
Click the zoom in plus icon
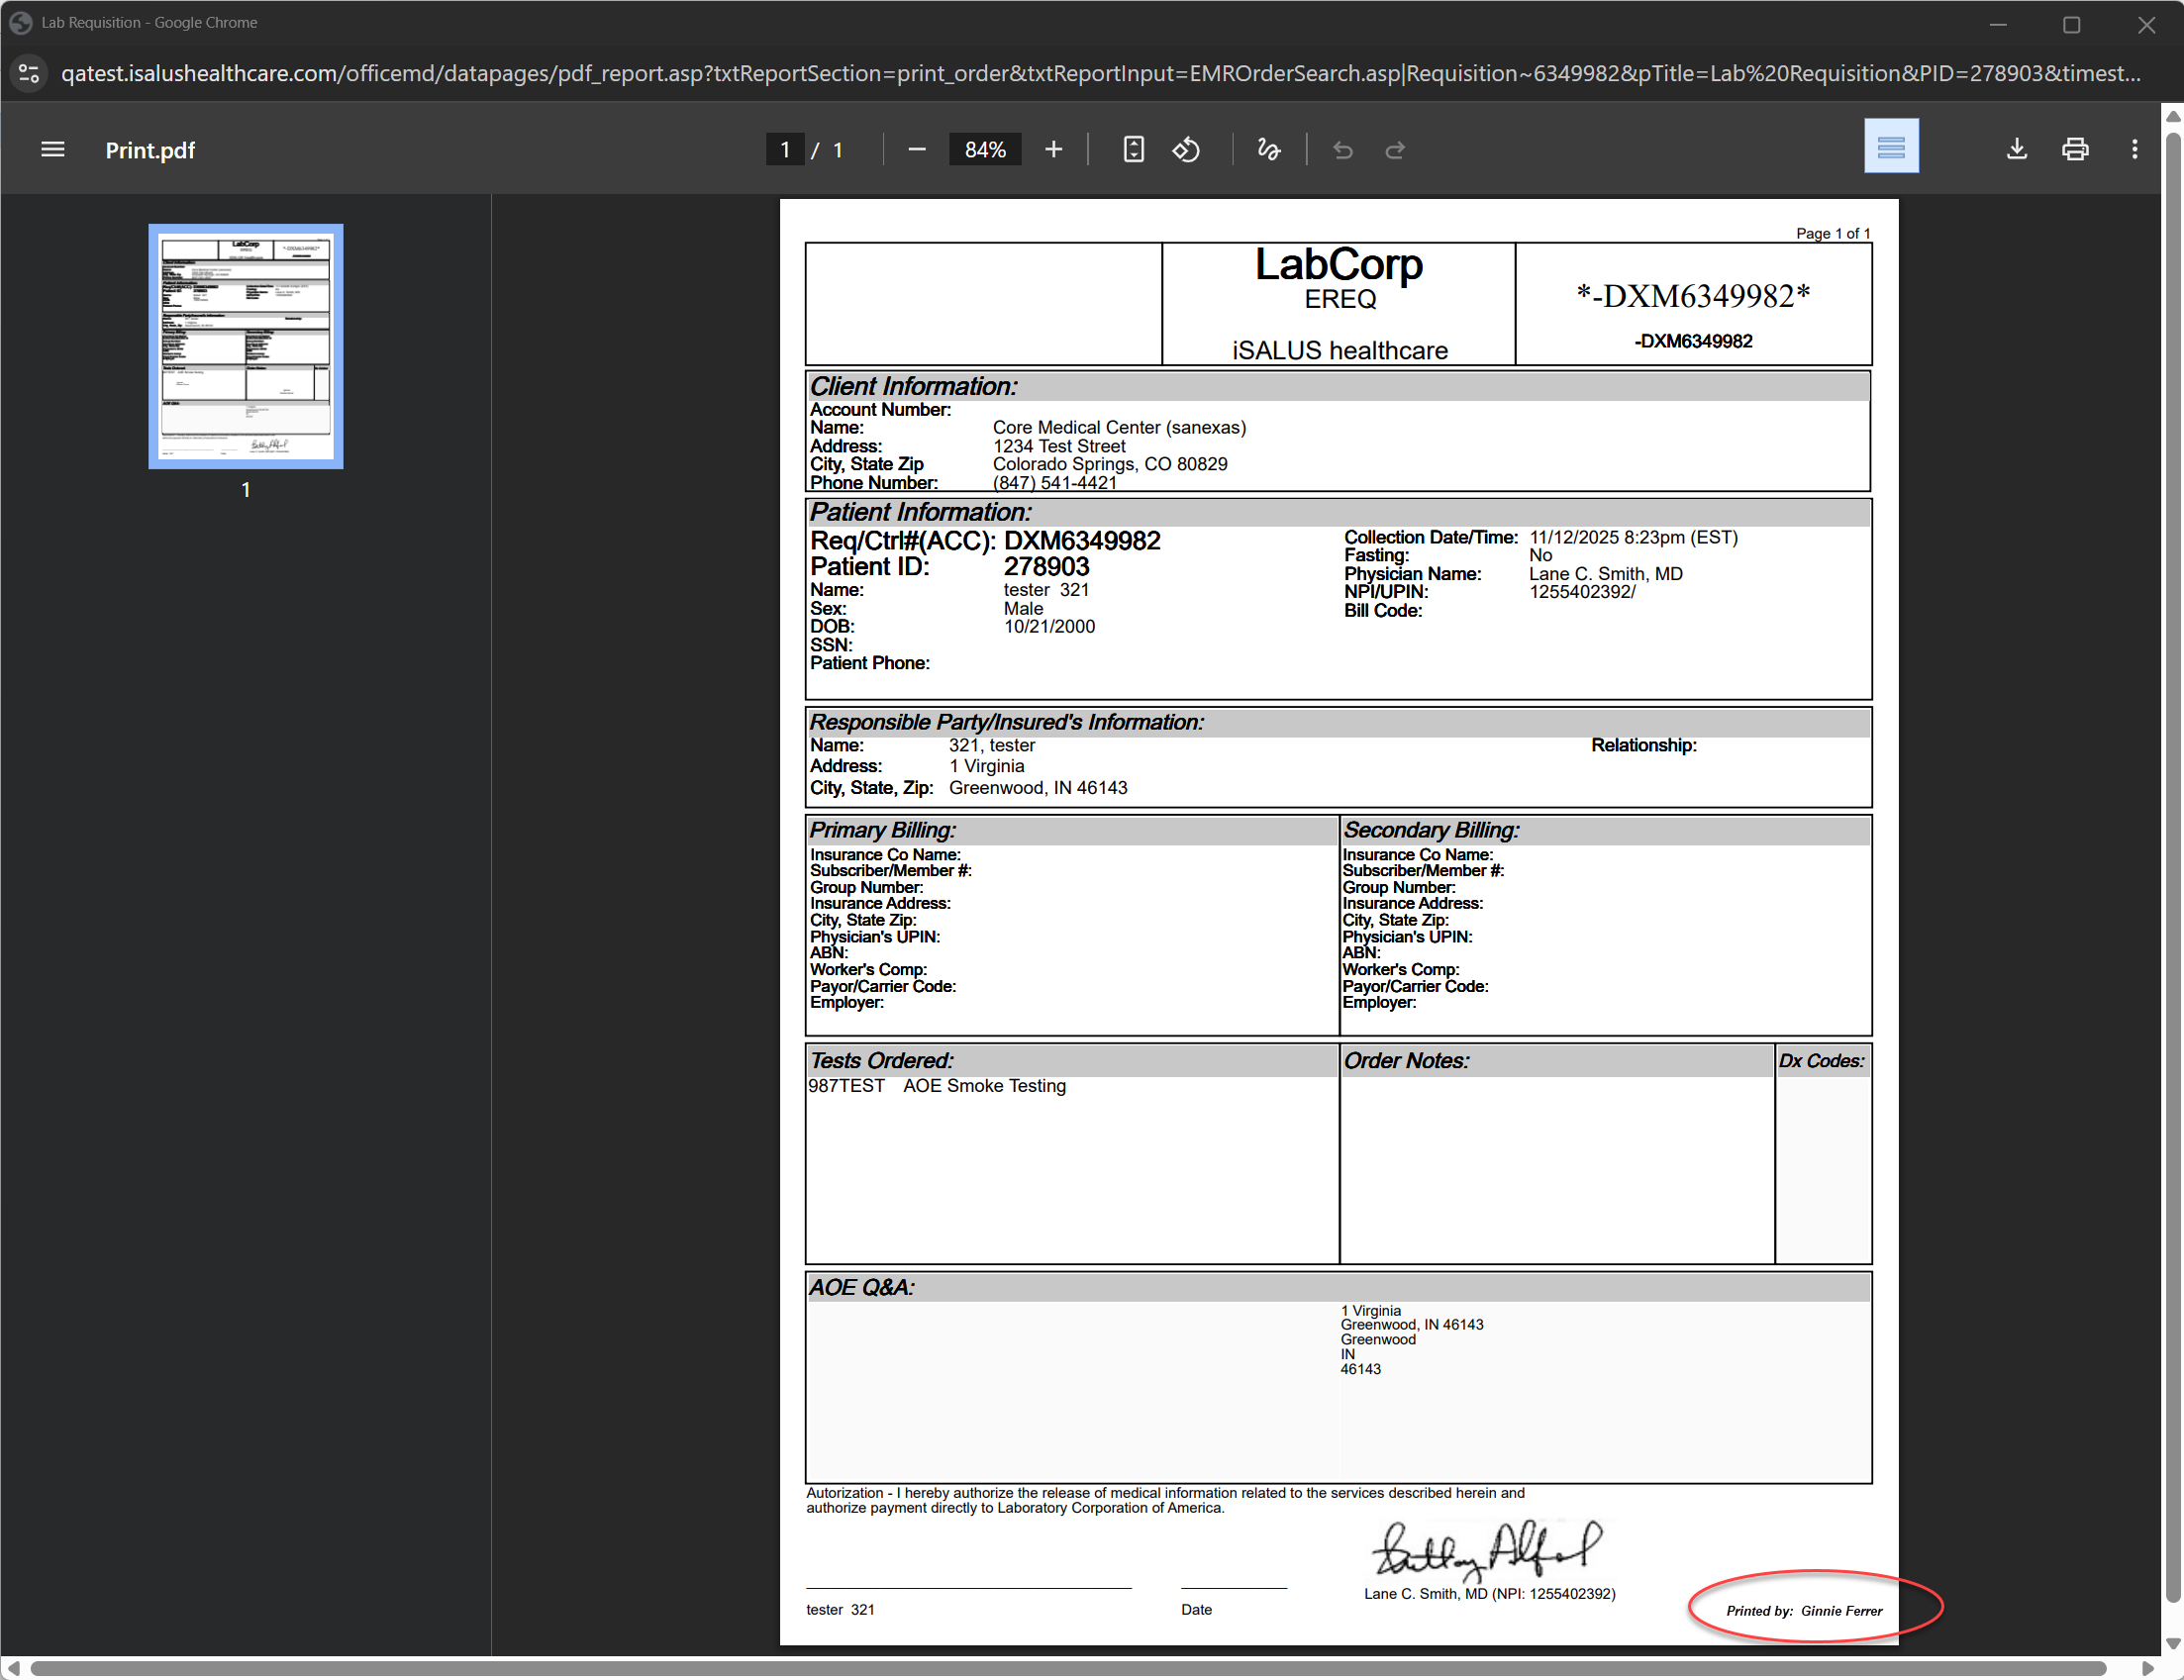pos(1053,150)
